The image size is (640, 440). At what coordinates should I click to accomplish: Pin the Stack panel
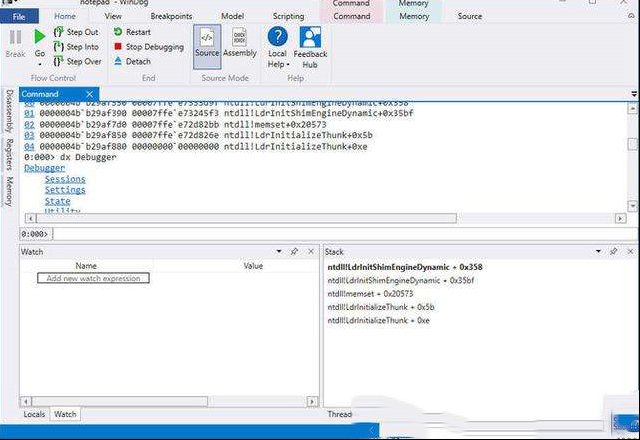click(613, 251)
